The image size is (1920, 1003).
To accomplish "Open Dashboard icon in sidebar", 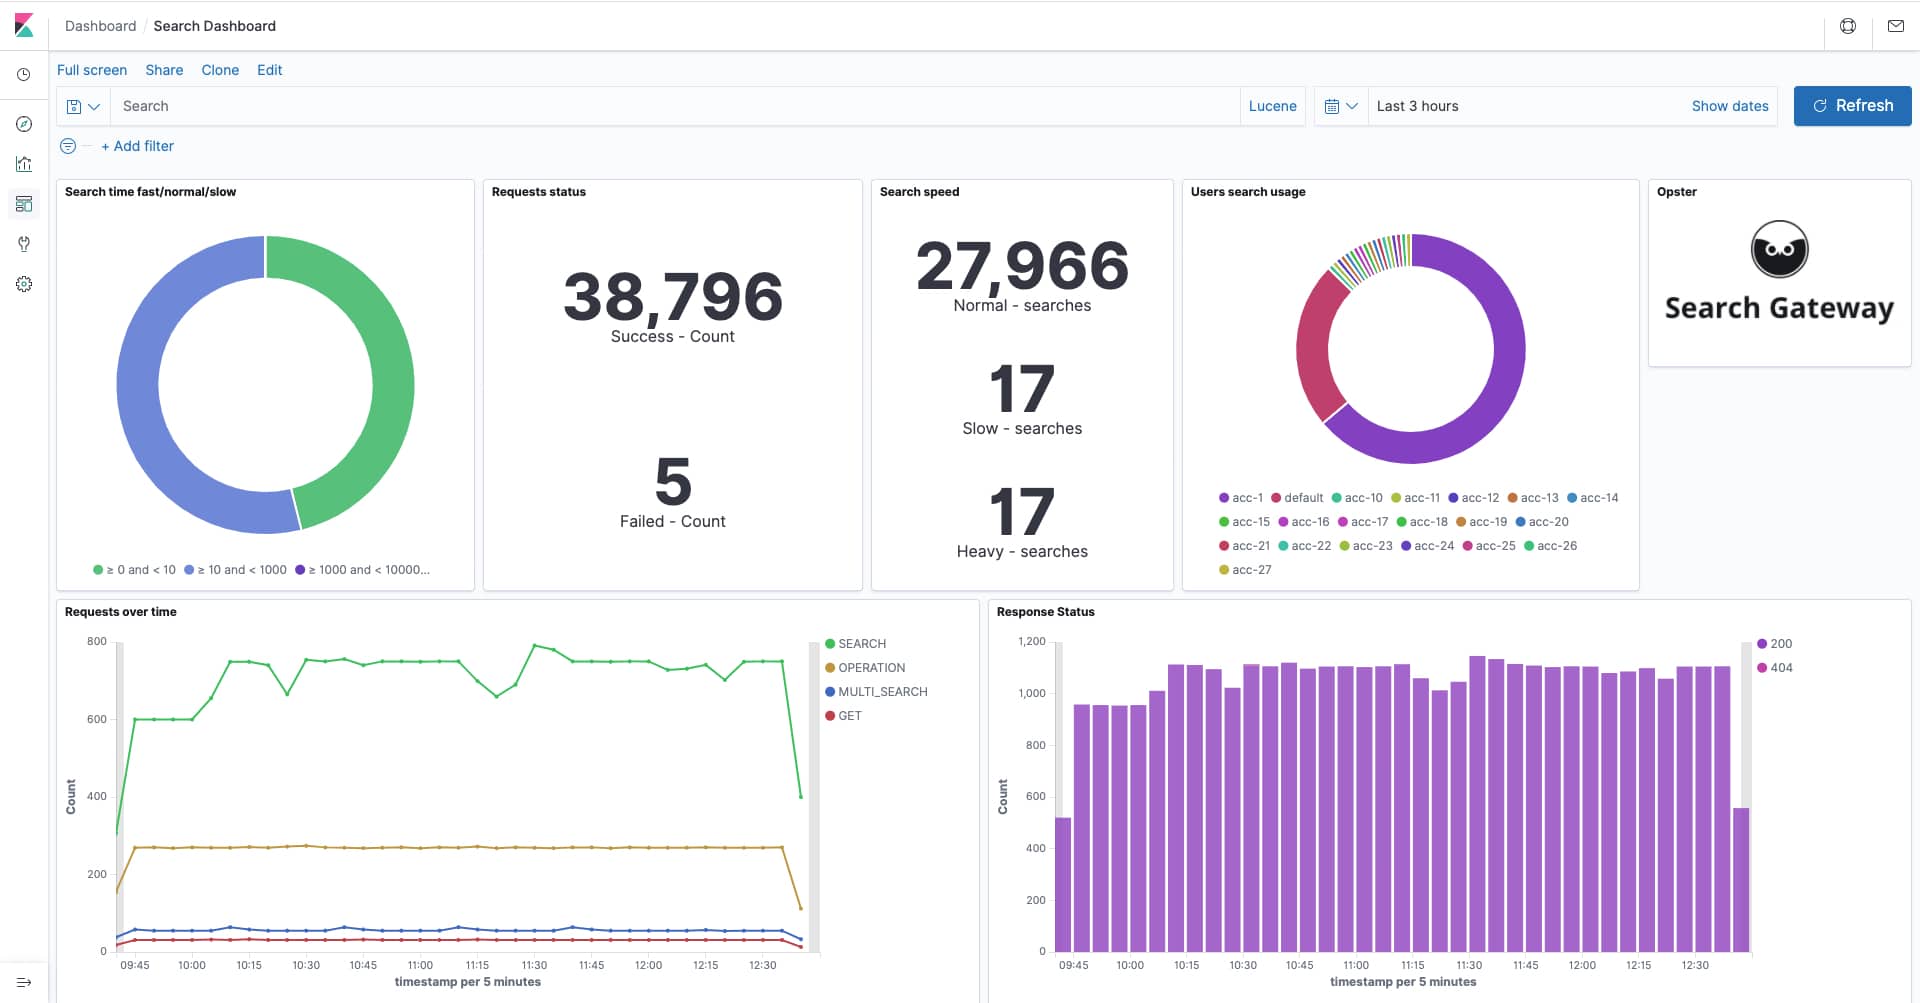I will pos(24,204).
